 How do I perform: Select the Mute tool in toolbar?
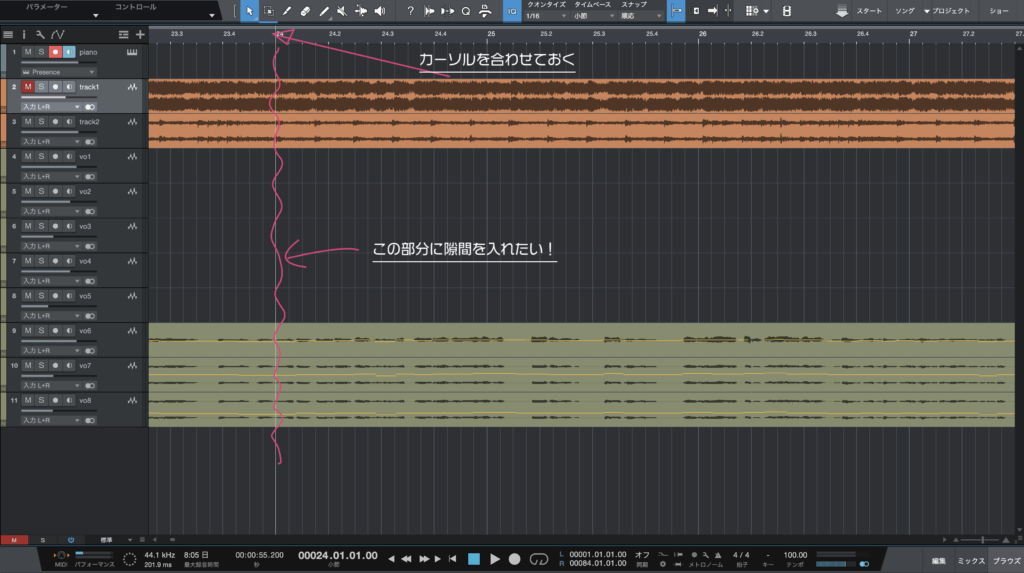(342, 11)
